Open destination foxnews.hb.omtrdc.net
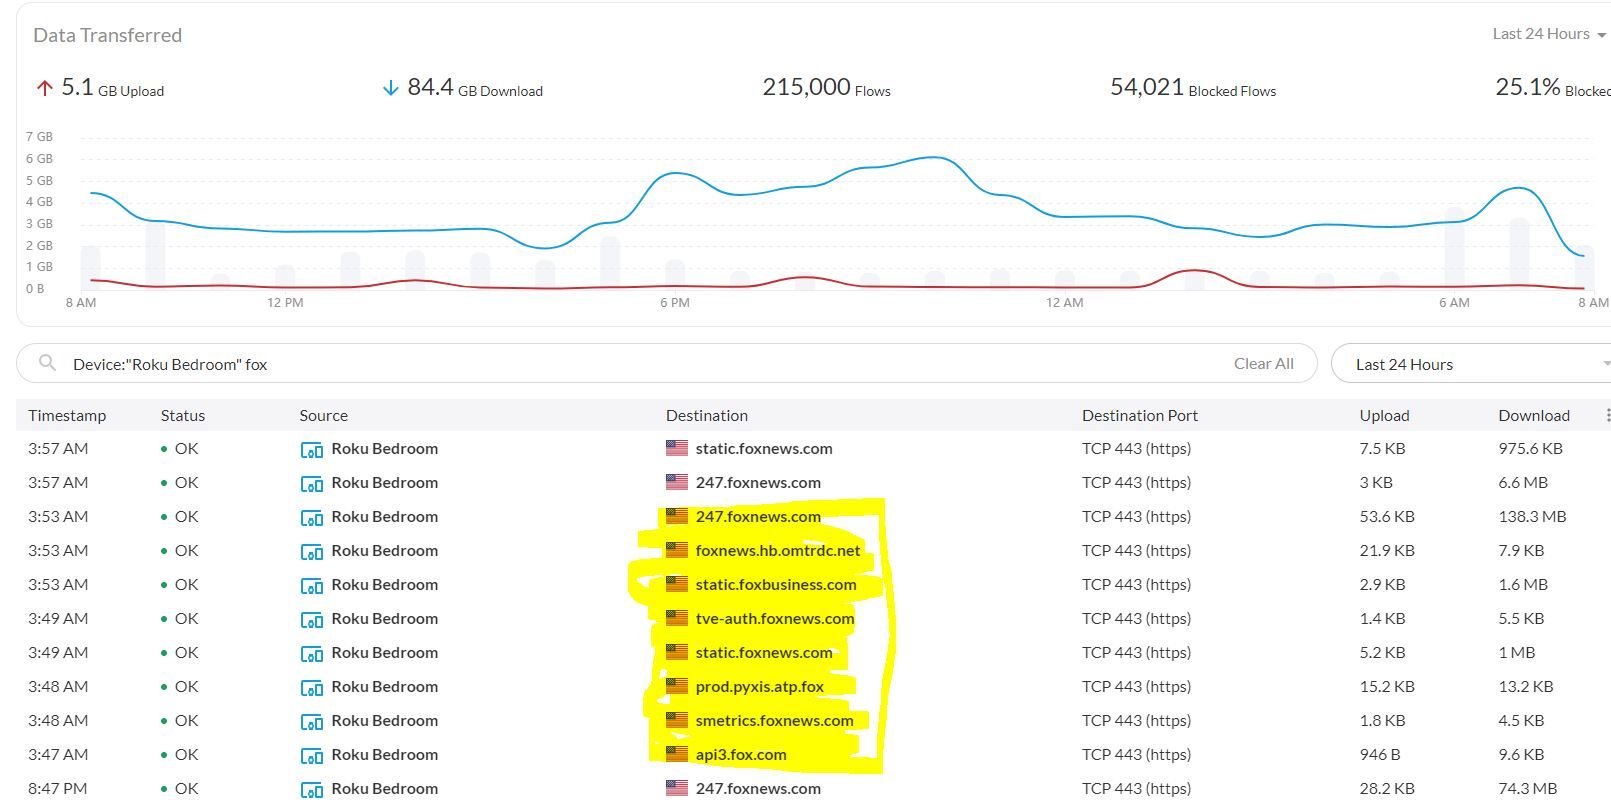The height and width of the screenshot is (807, 1611). pos(778,550)
